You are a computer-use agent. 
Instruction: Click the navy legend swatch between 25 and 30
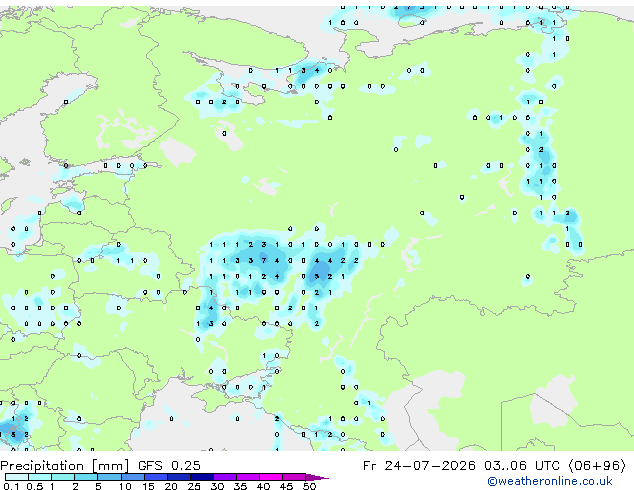coord(202,477)
